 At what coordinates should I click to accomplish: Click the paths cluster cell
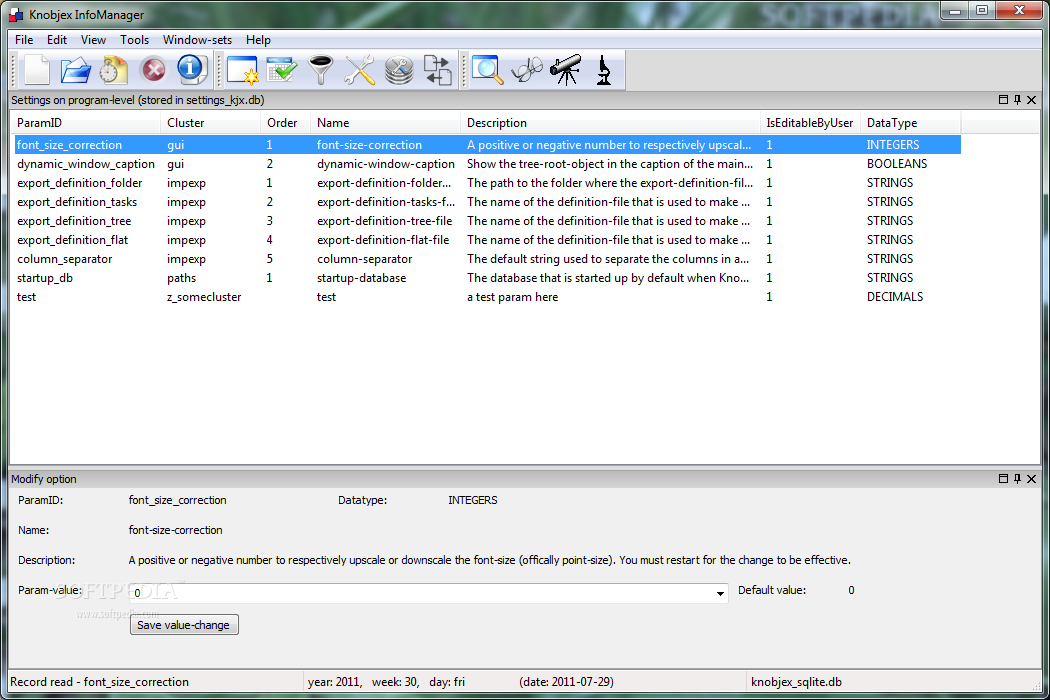pyautogui.click(x=181, y=278)
